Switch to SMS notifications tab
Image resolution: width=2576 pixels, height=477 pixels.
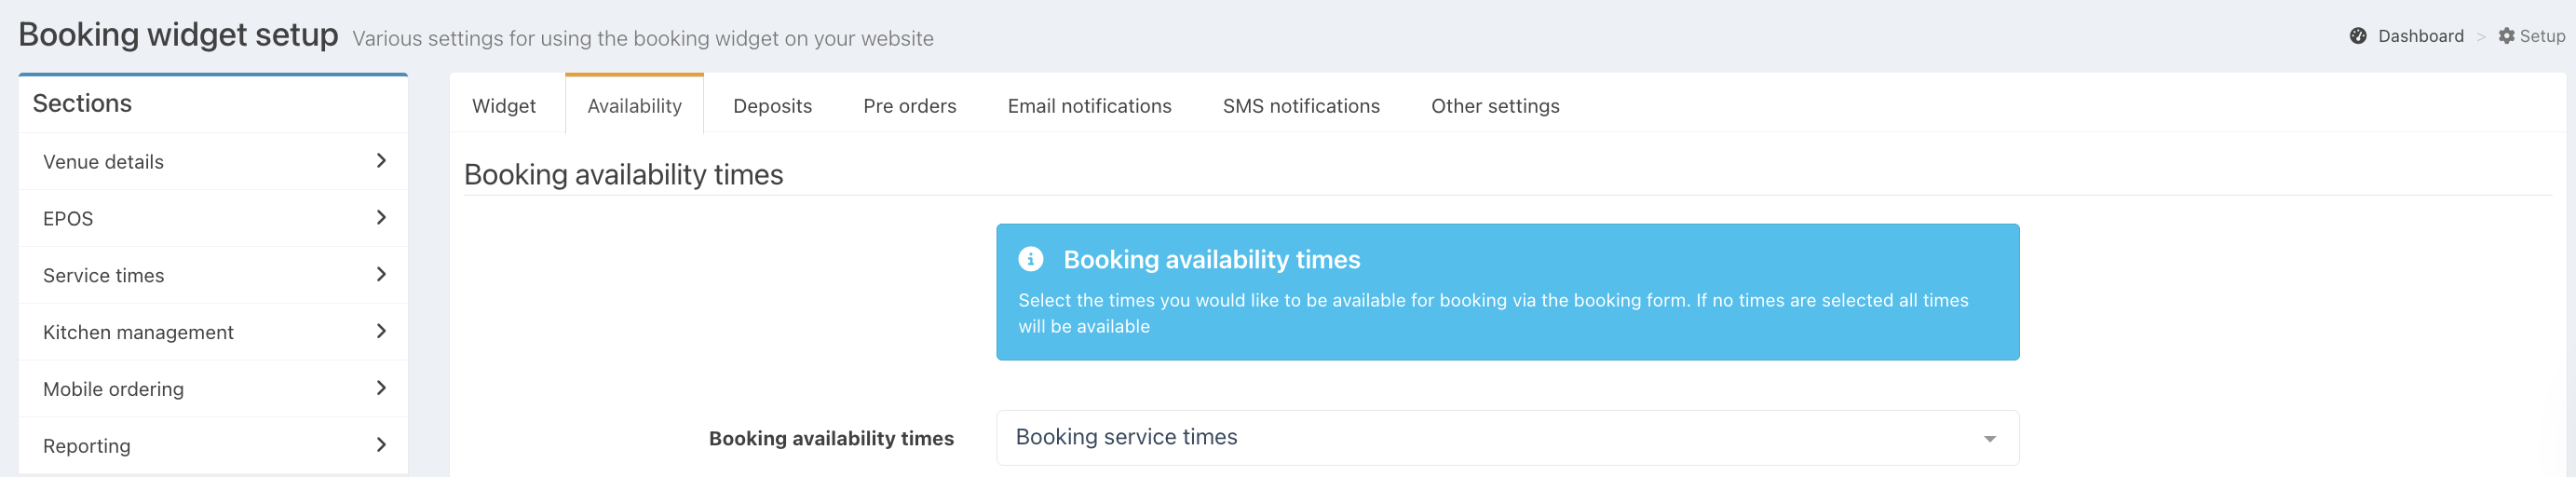coord(1300,106)
